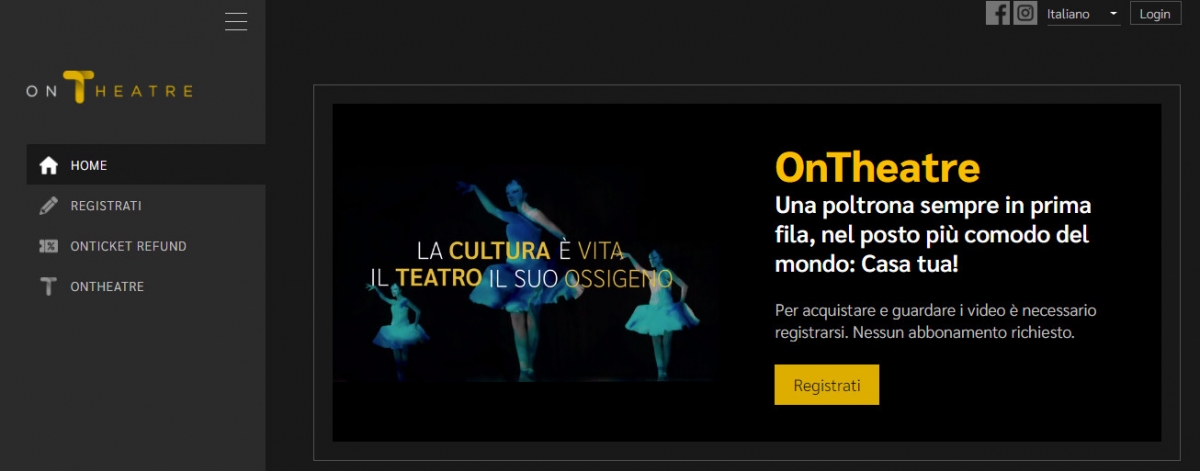Click the OnTicket Refund ticket icon
Image resolution: width=1200 pixels, height=471 pixels.
[48, 246]
